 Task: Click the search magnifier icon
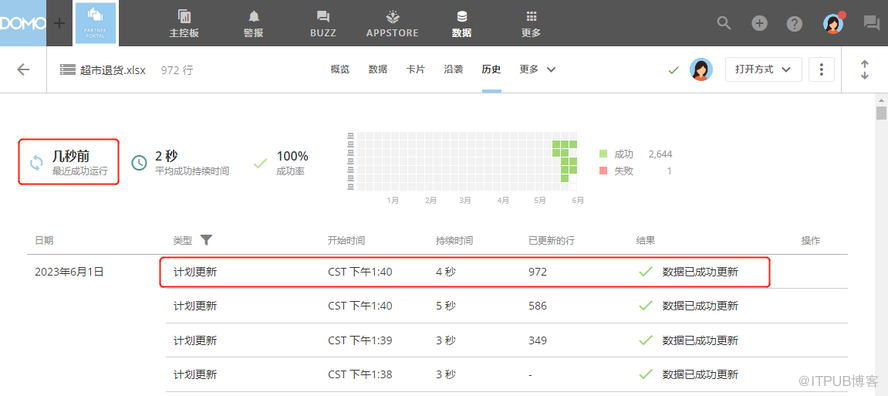tap(724, 23)
